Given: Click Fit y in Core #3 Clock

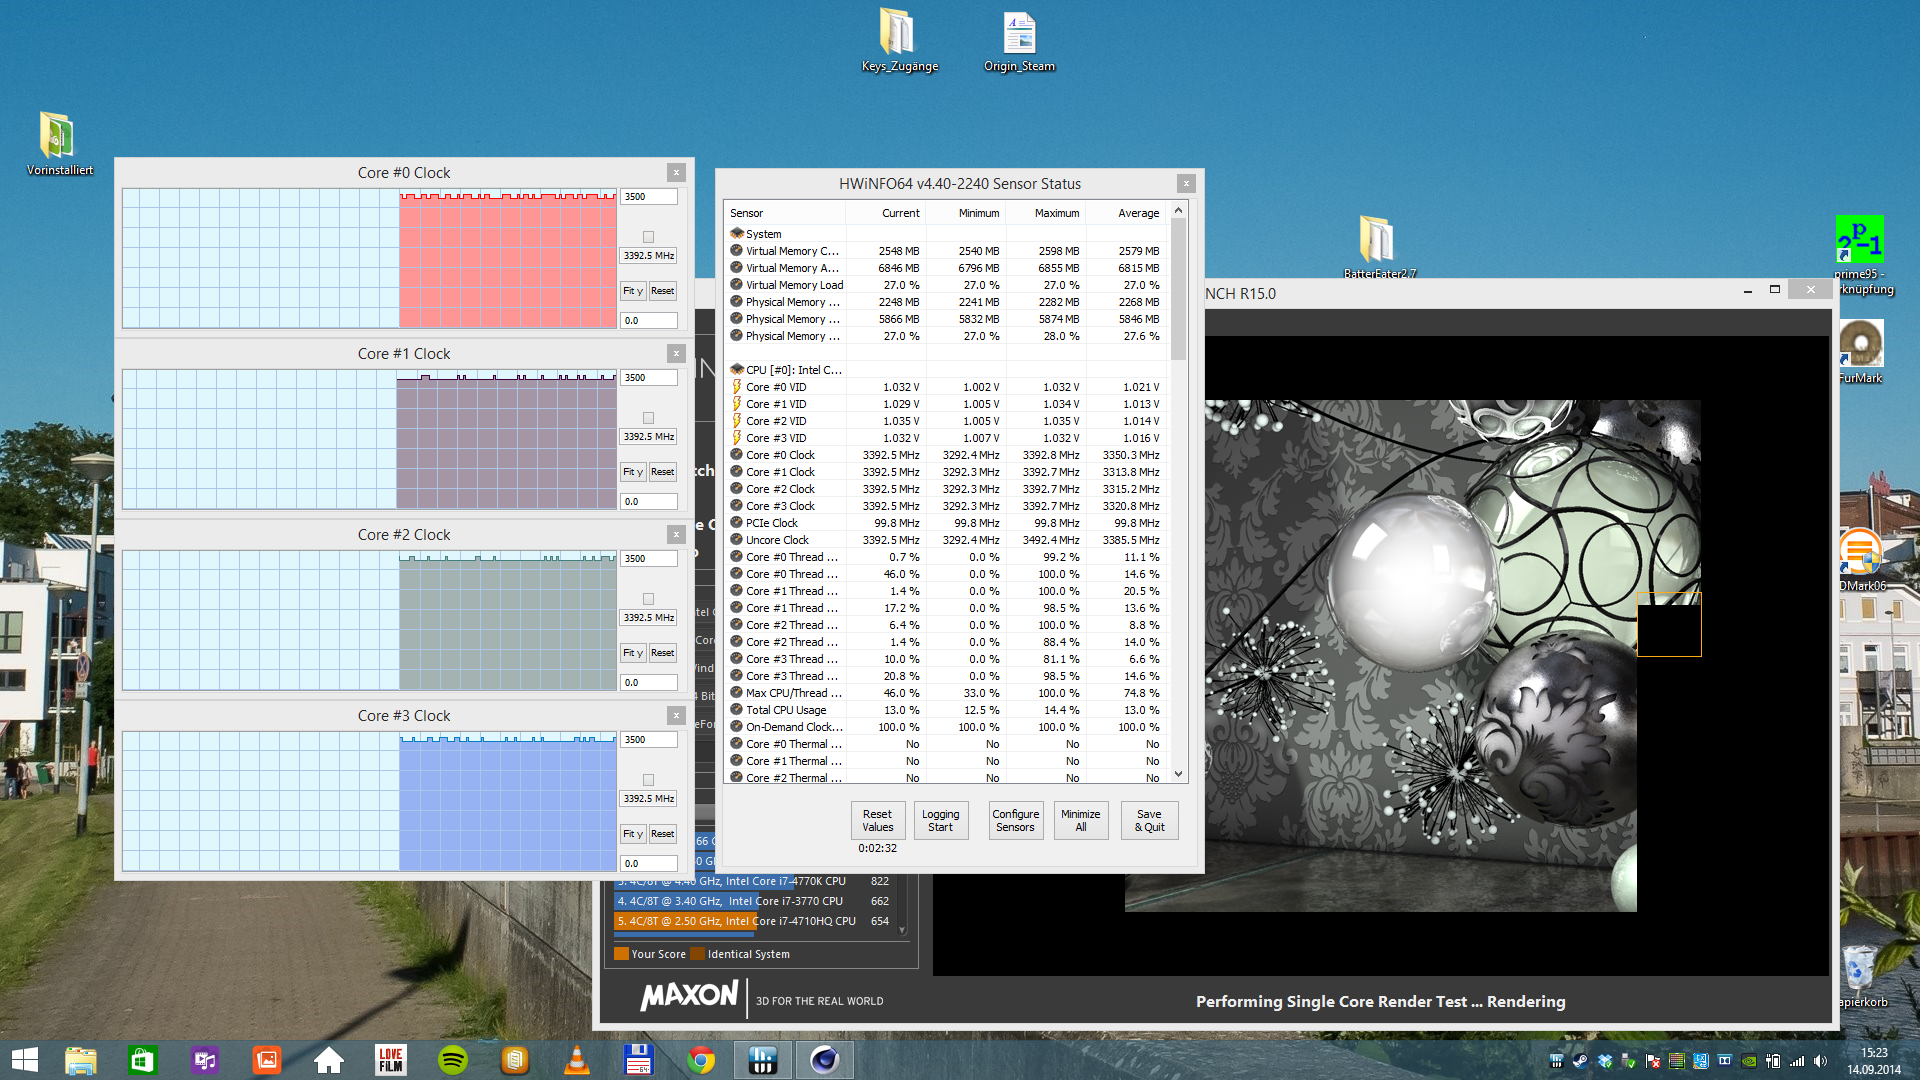Looking at the screenshot, I should (633, 834).
